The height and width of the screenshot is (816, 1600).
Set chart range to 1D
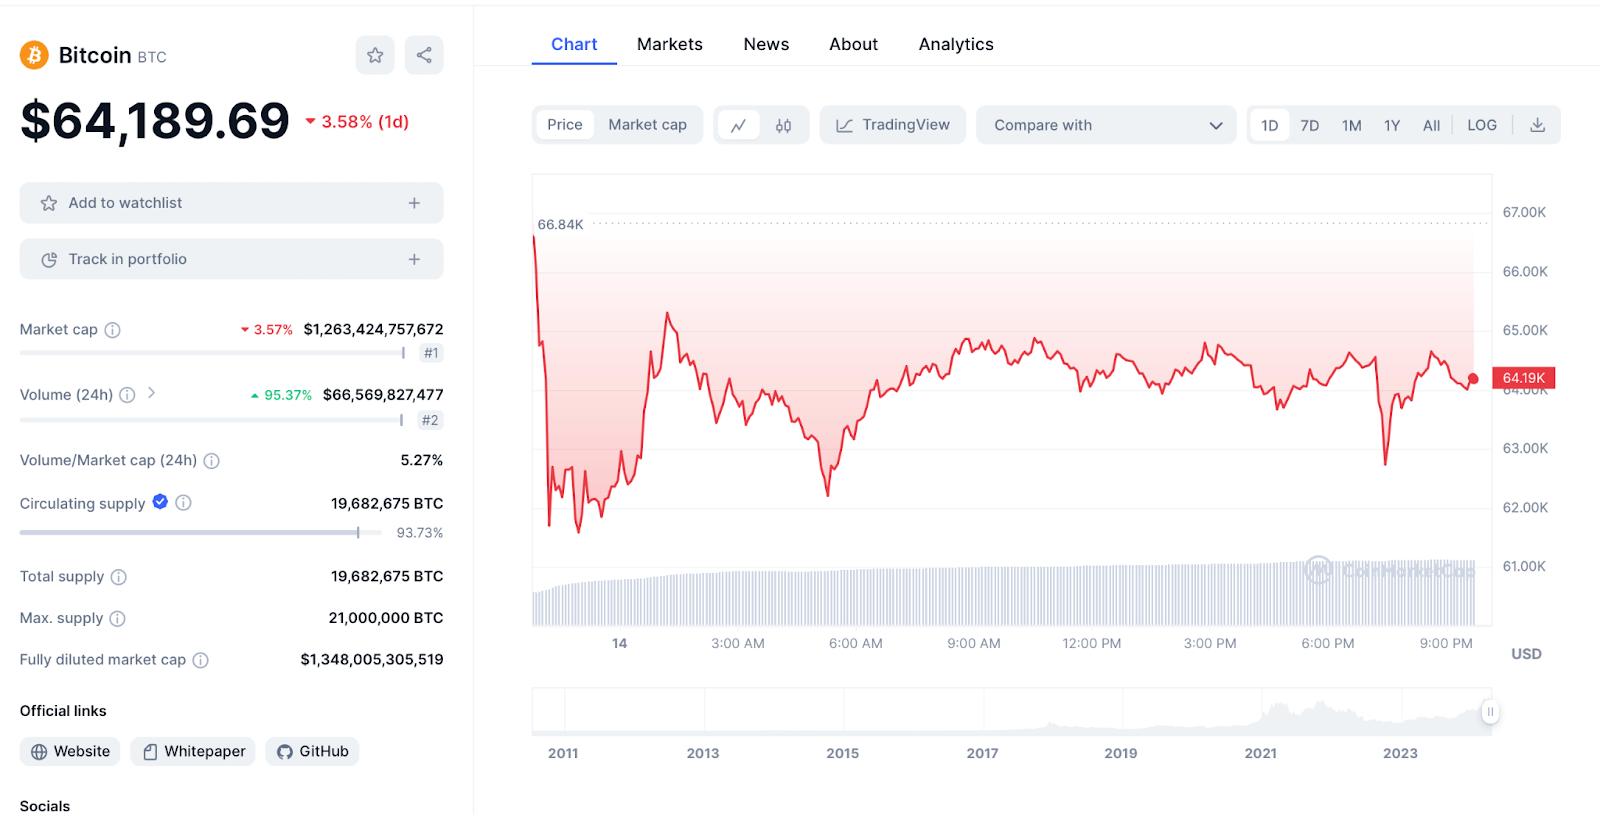[x=1270, y=125]
